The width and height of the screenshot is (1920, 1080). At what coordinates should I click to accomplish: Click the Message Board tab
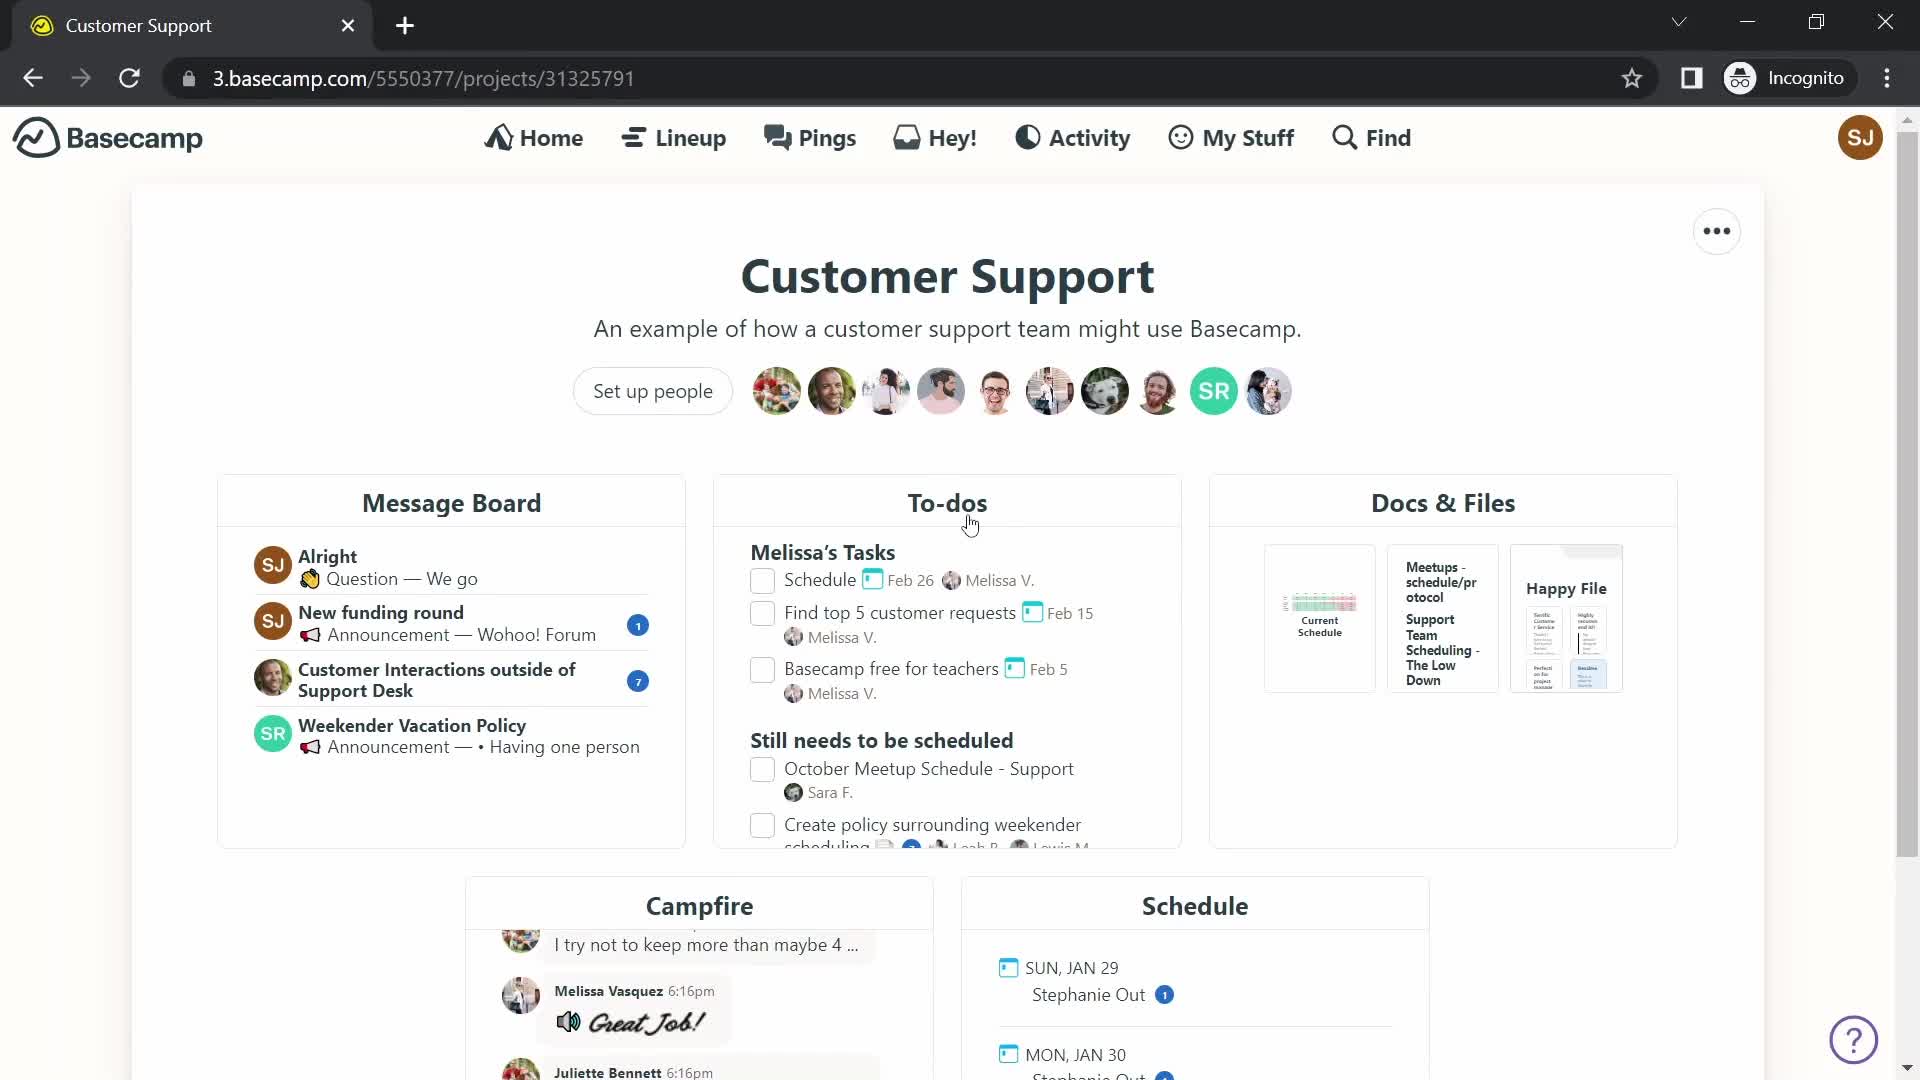point(451,502)
